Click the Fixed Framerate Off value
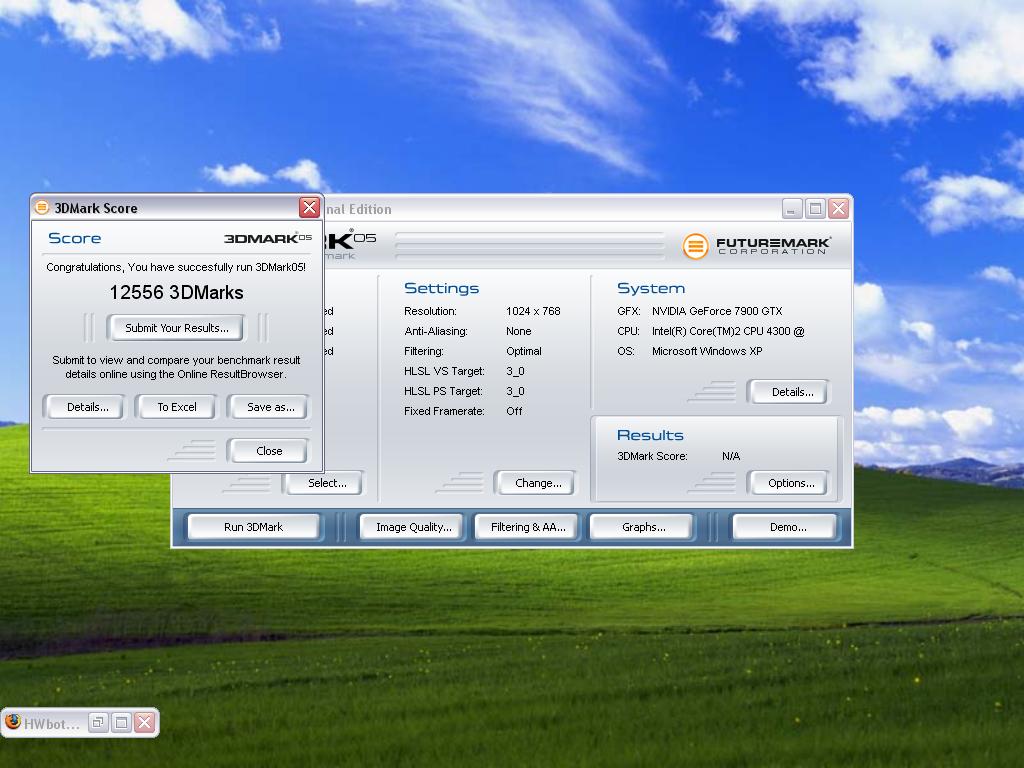 point(514,411)
